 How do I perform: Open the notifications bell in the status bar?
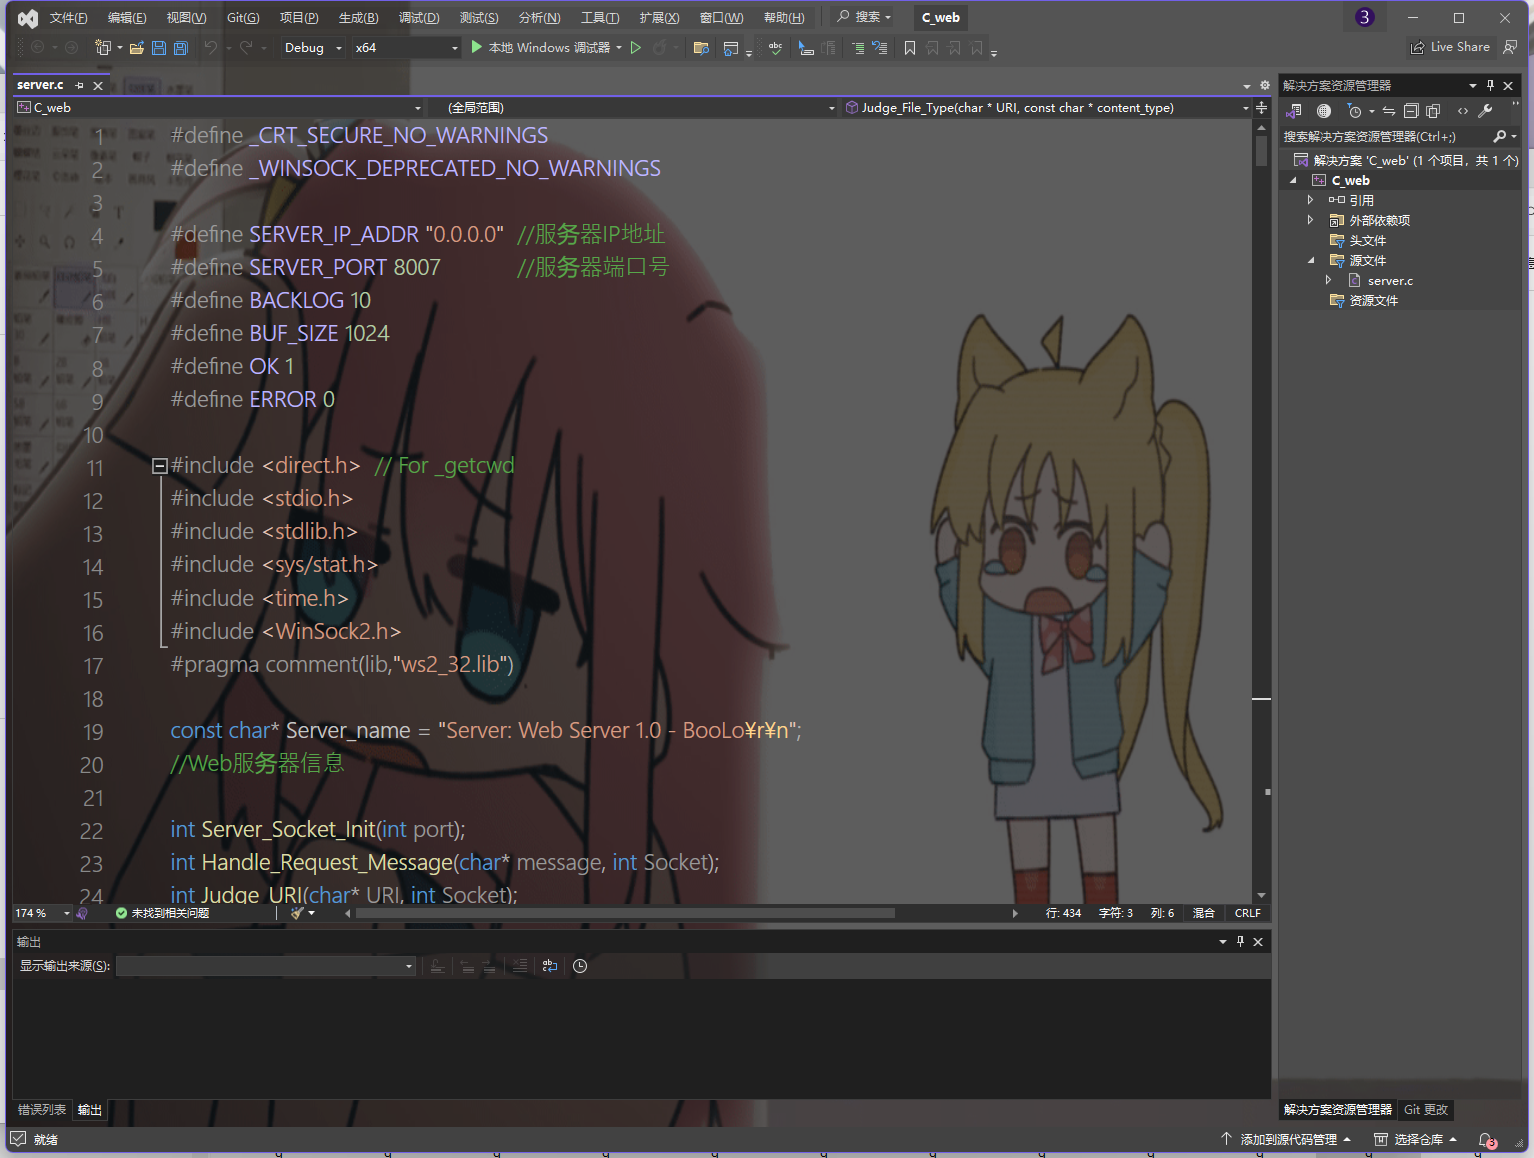pos(1487,1140)
